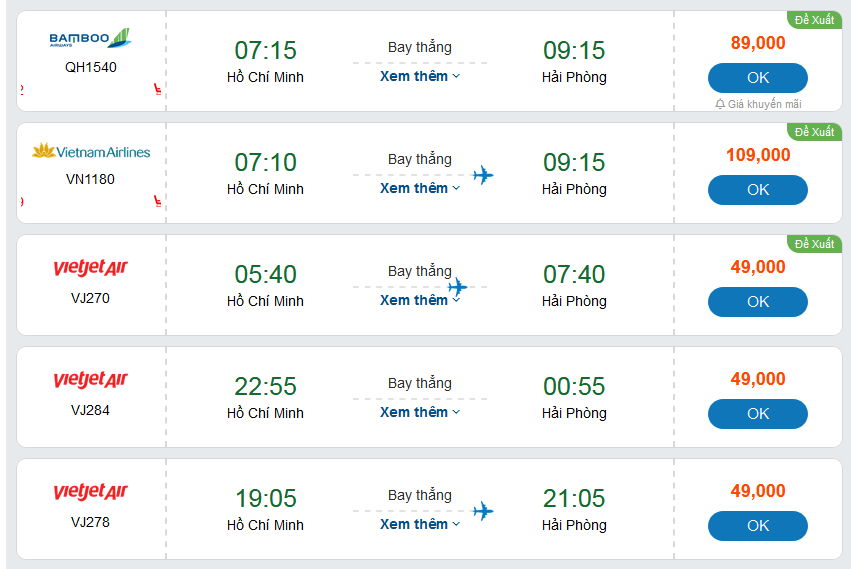Viewport: 851px width, 569px height.
Task: Click the Đề Xuất badge on VN1180 card
Action: pos(813,132)
